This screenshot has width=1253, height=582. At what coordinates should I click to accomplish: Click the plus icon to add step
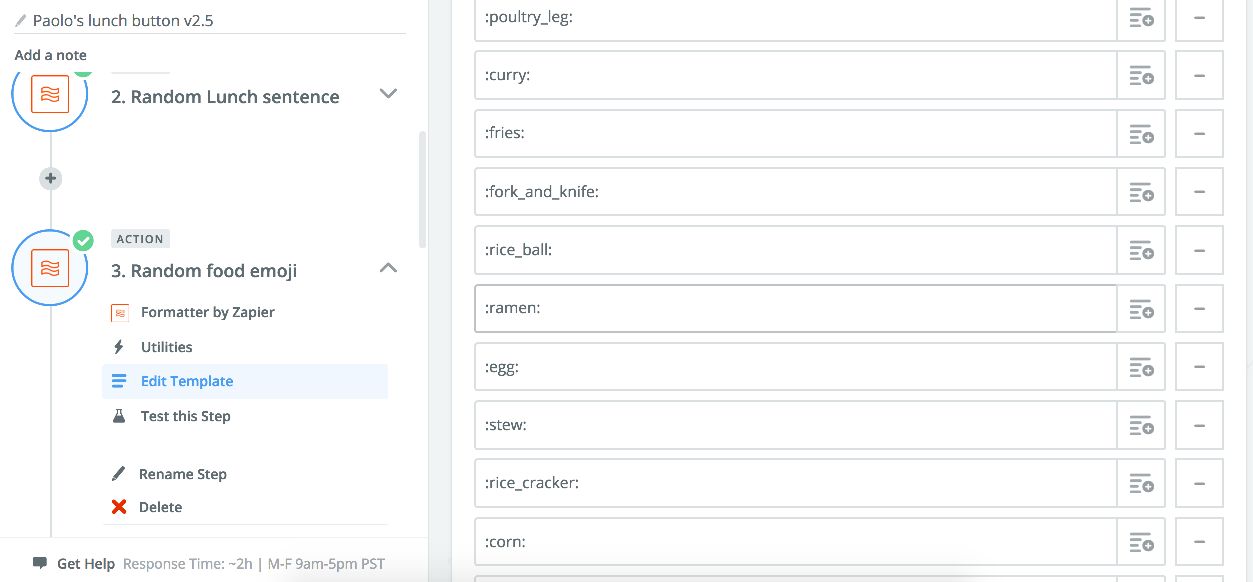tap(50, 179)
